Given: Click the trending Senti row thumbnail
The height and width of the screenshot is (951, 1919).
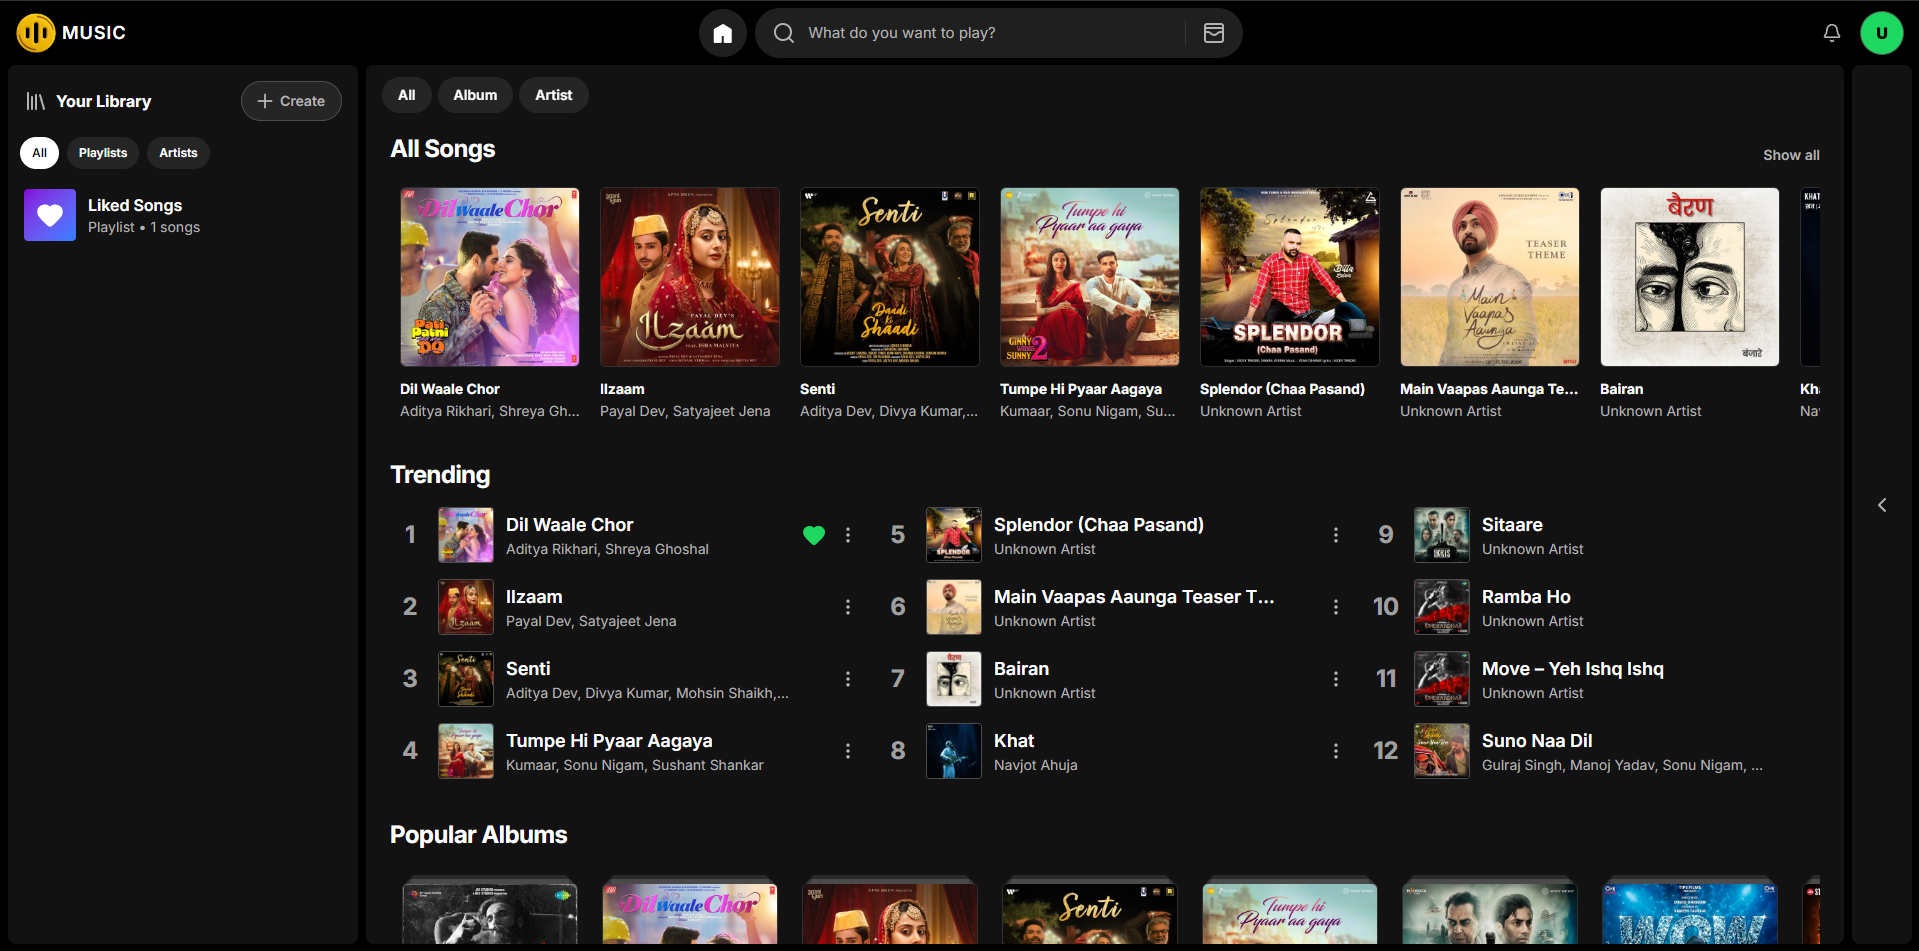Looking at the screenshot, I should [466, 679].
